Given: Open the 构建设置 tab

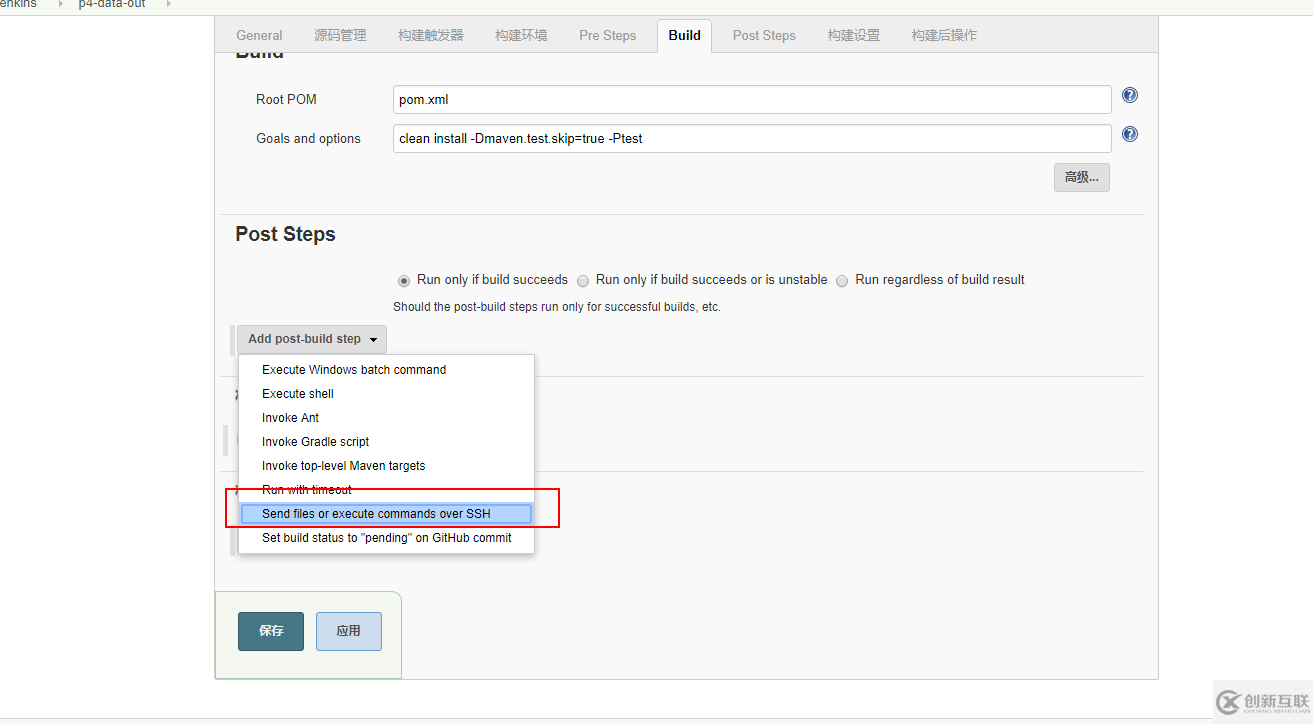Looking at the screenshot, I should coord(854,35).
